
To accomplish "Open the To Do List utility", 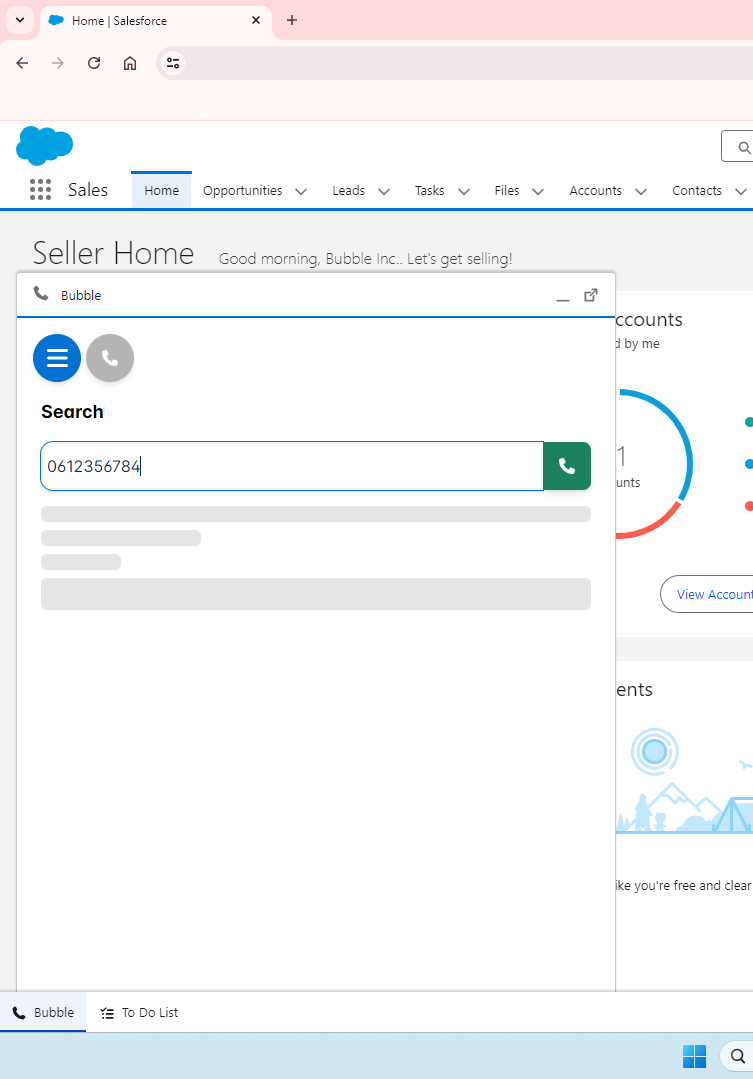I will click(139, 1012).
